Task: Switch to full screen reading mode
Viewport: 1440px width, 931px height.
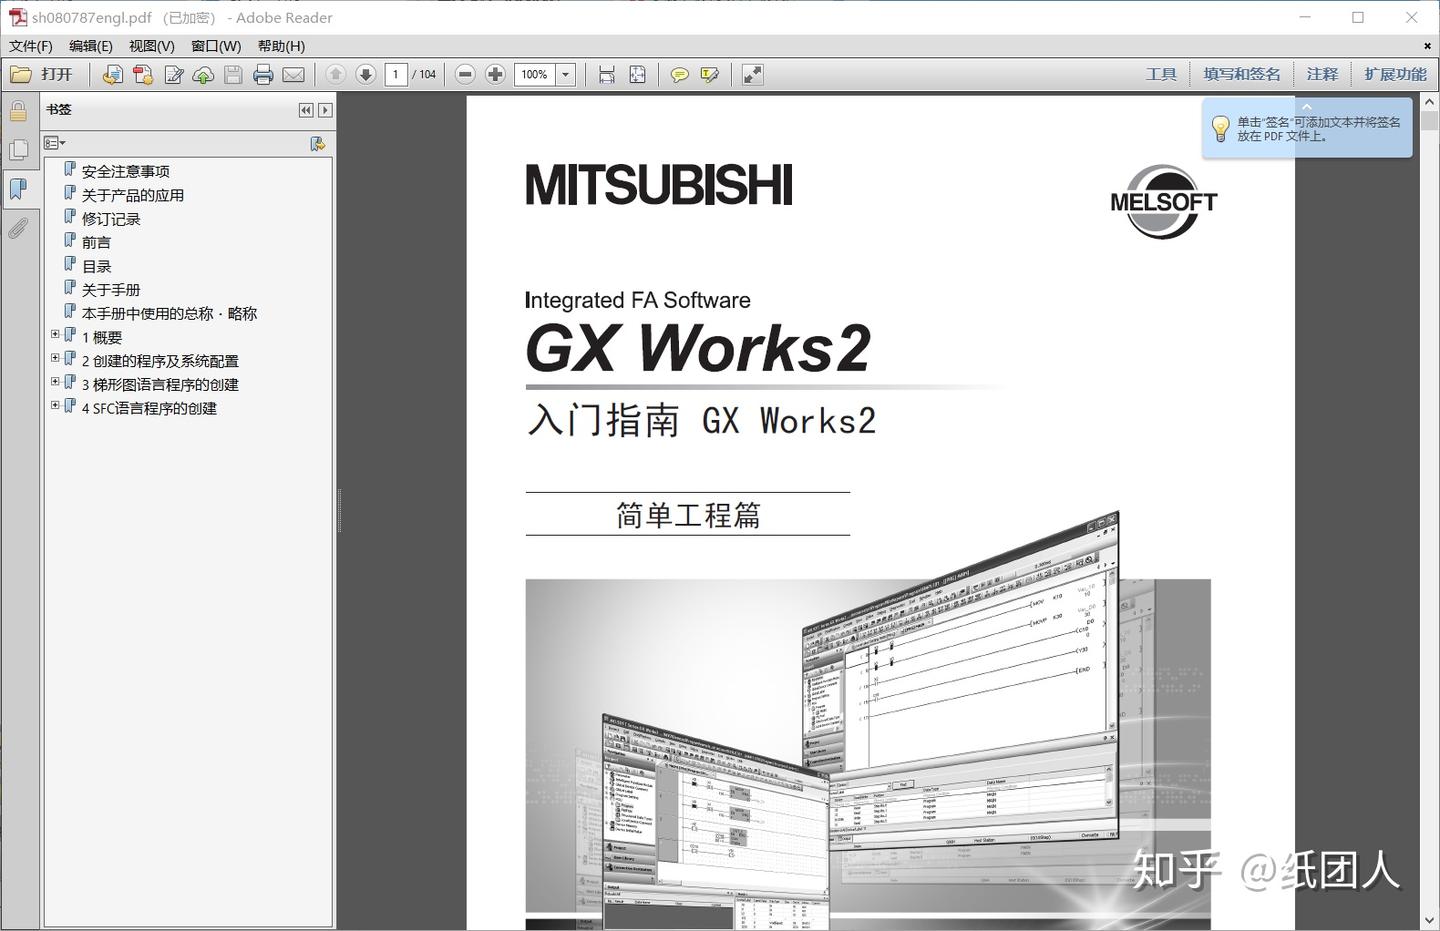Action: point(752,74)
